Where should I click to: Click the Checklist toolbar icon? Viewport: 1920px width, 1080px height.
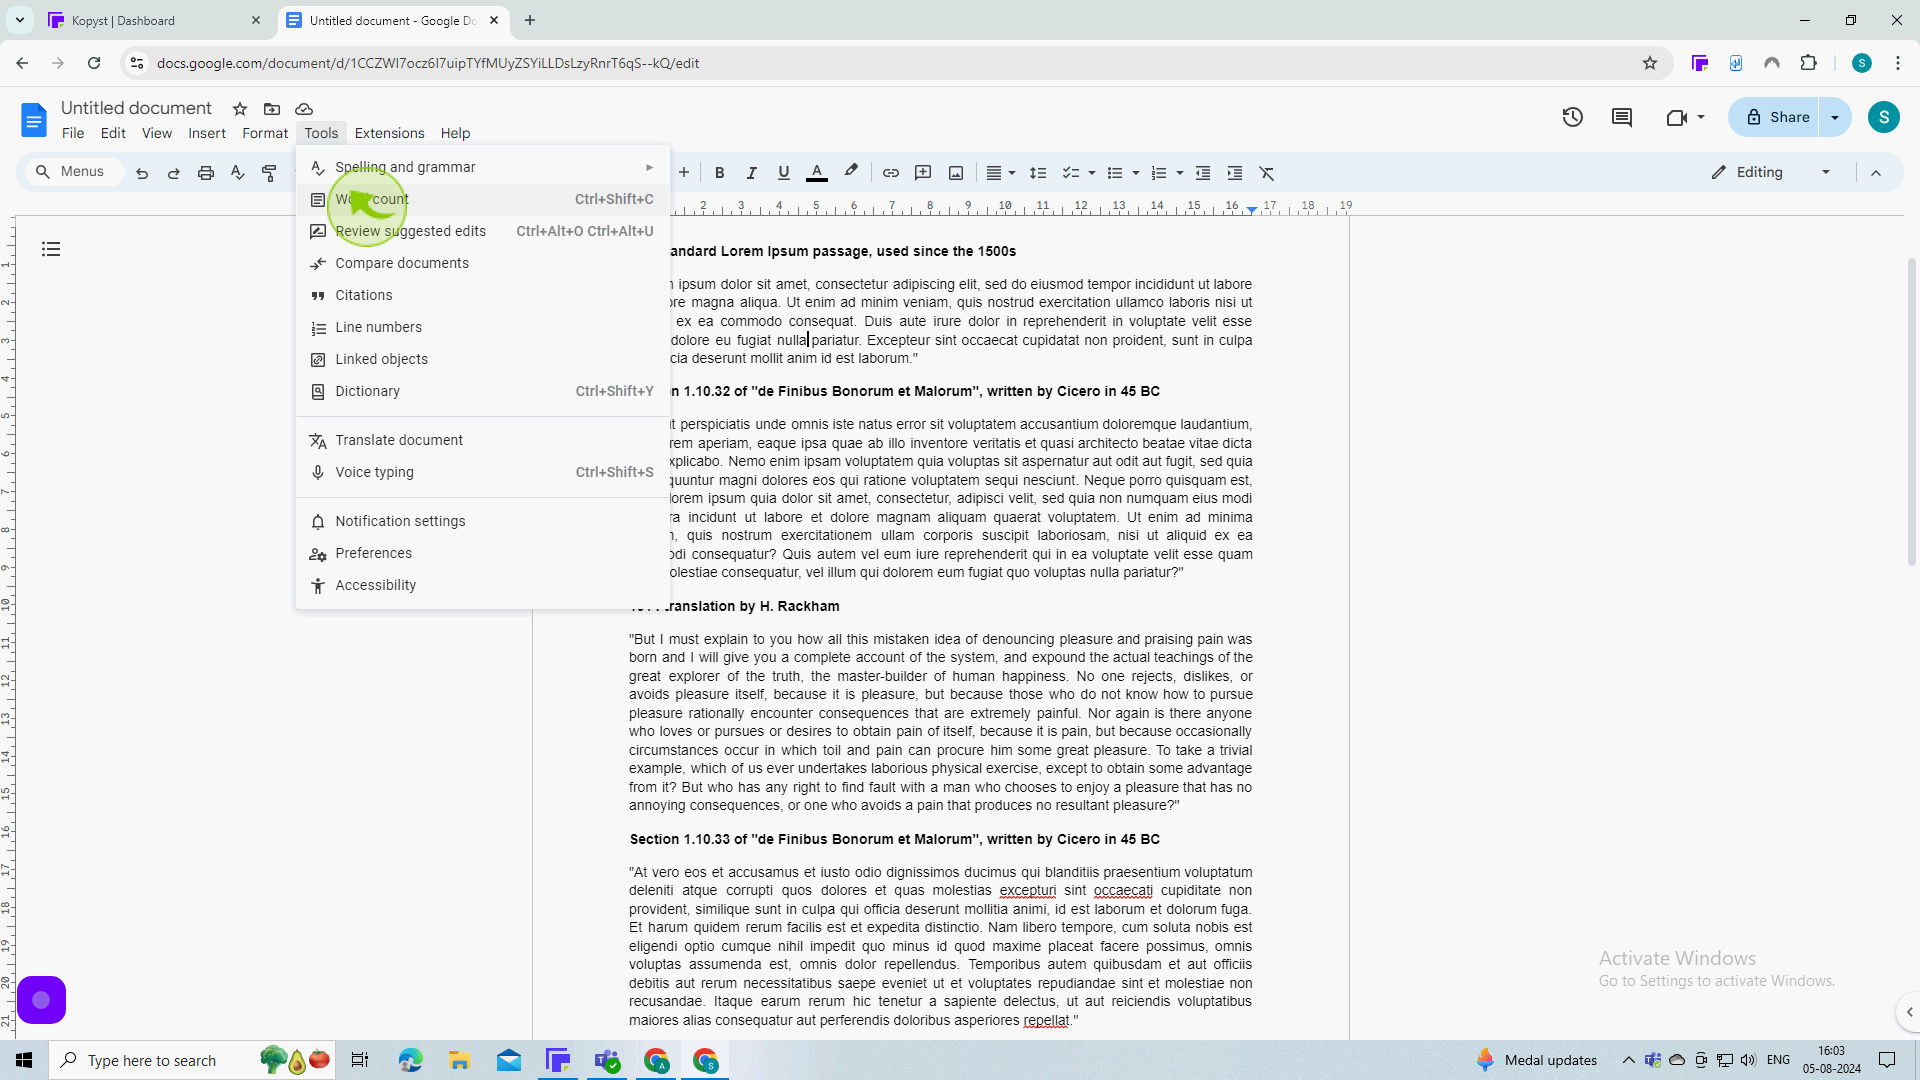[1070, 173]
